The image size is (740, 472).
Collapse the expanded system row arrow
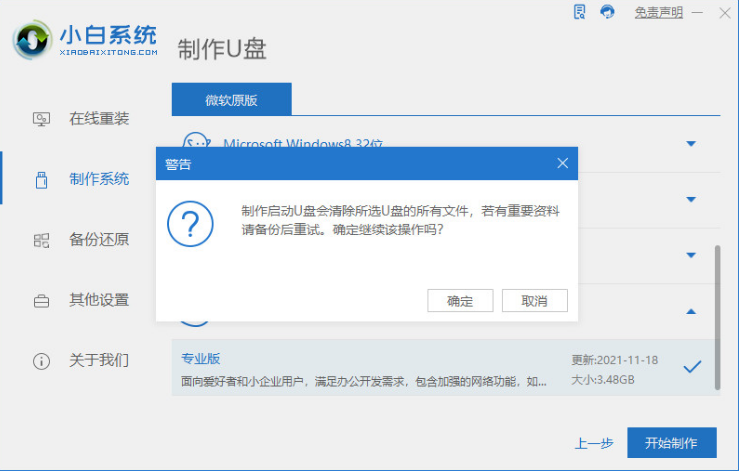tap(691, 311)
